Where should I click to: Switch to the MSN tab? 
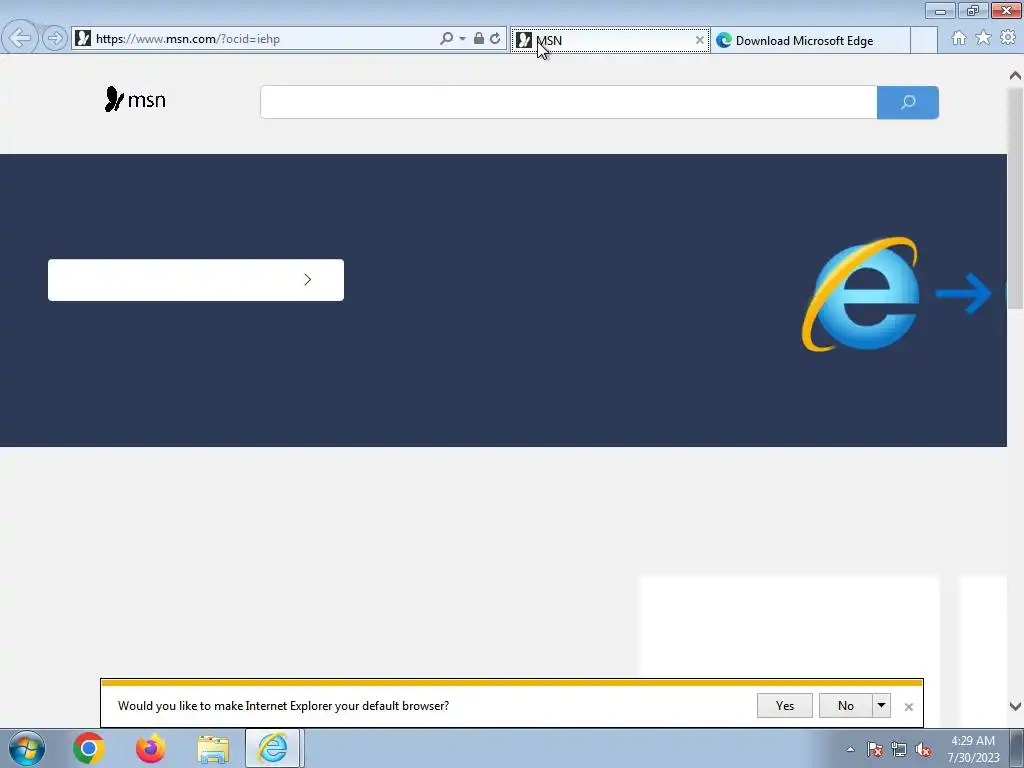(609, 40)
